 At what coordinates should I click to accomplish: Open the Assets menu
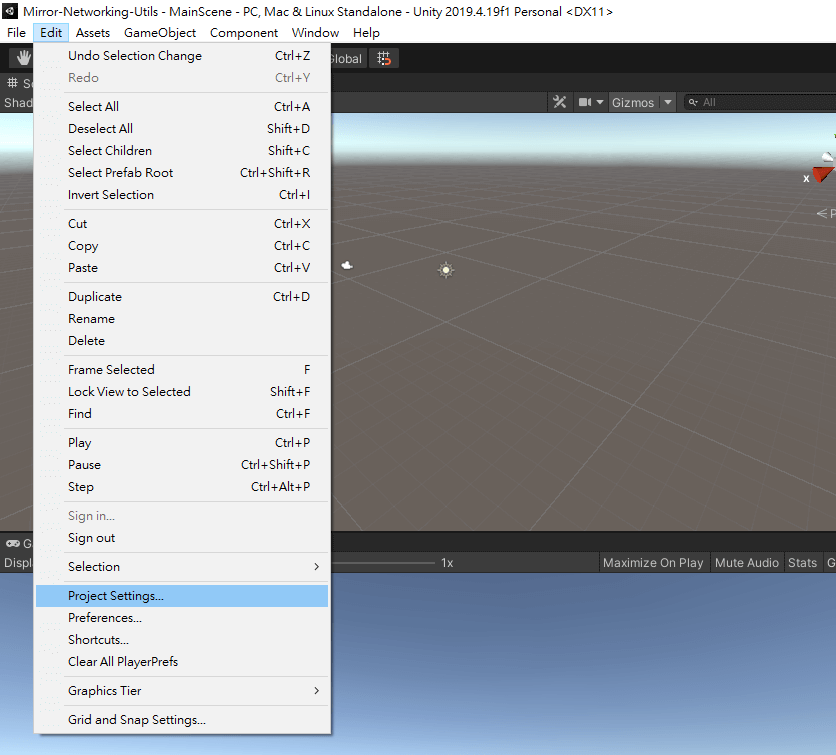tap(93, 33)
